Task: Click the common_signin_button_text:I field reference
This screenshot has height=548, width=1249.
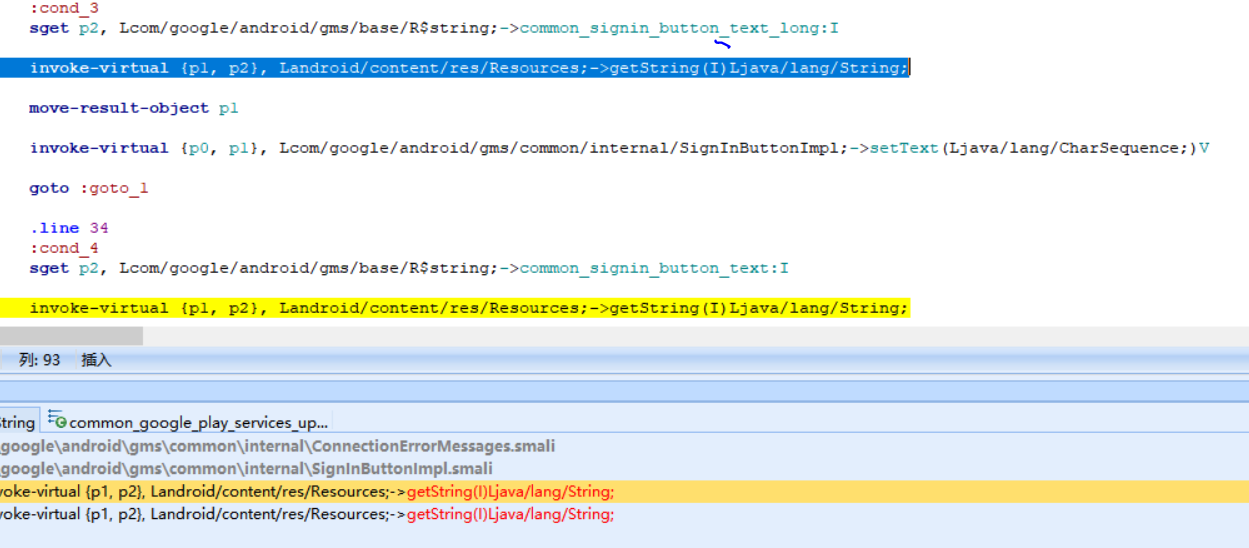Action: pyautogui.click(x=654, y=268)
